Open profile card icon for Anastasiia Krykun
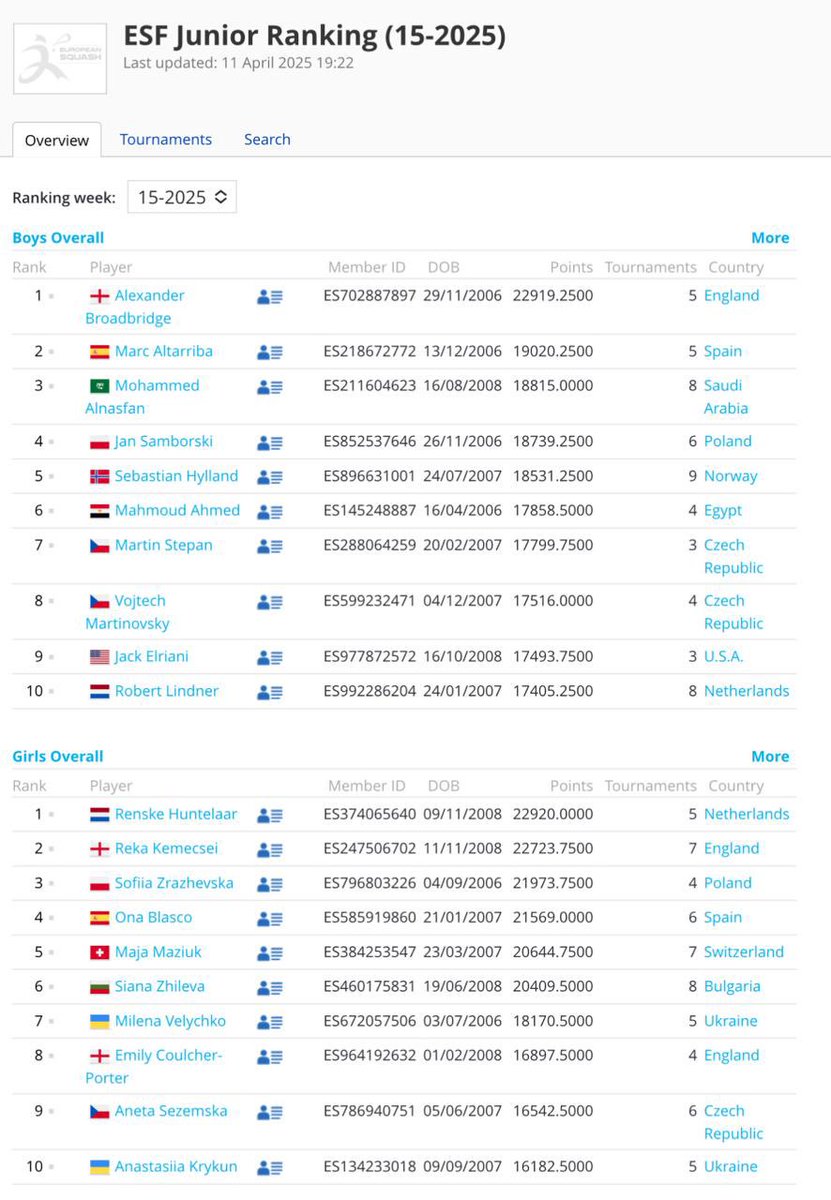The height and width of the screenshot is (1200, 831). point(270,1167)
